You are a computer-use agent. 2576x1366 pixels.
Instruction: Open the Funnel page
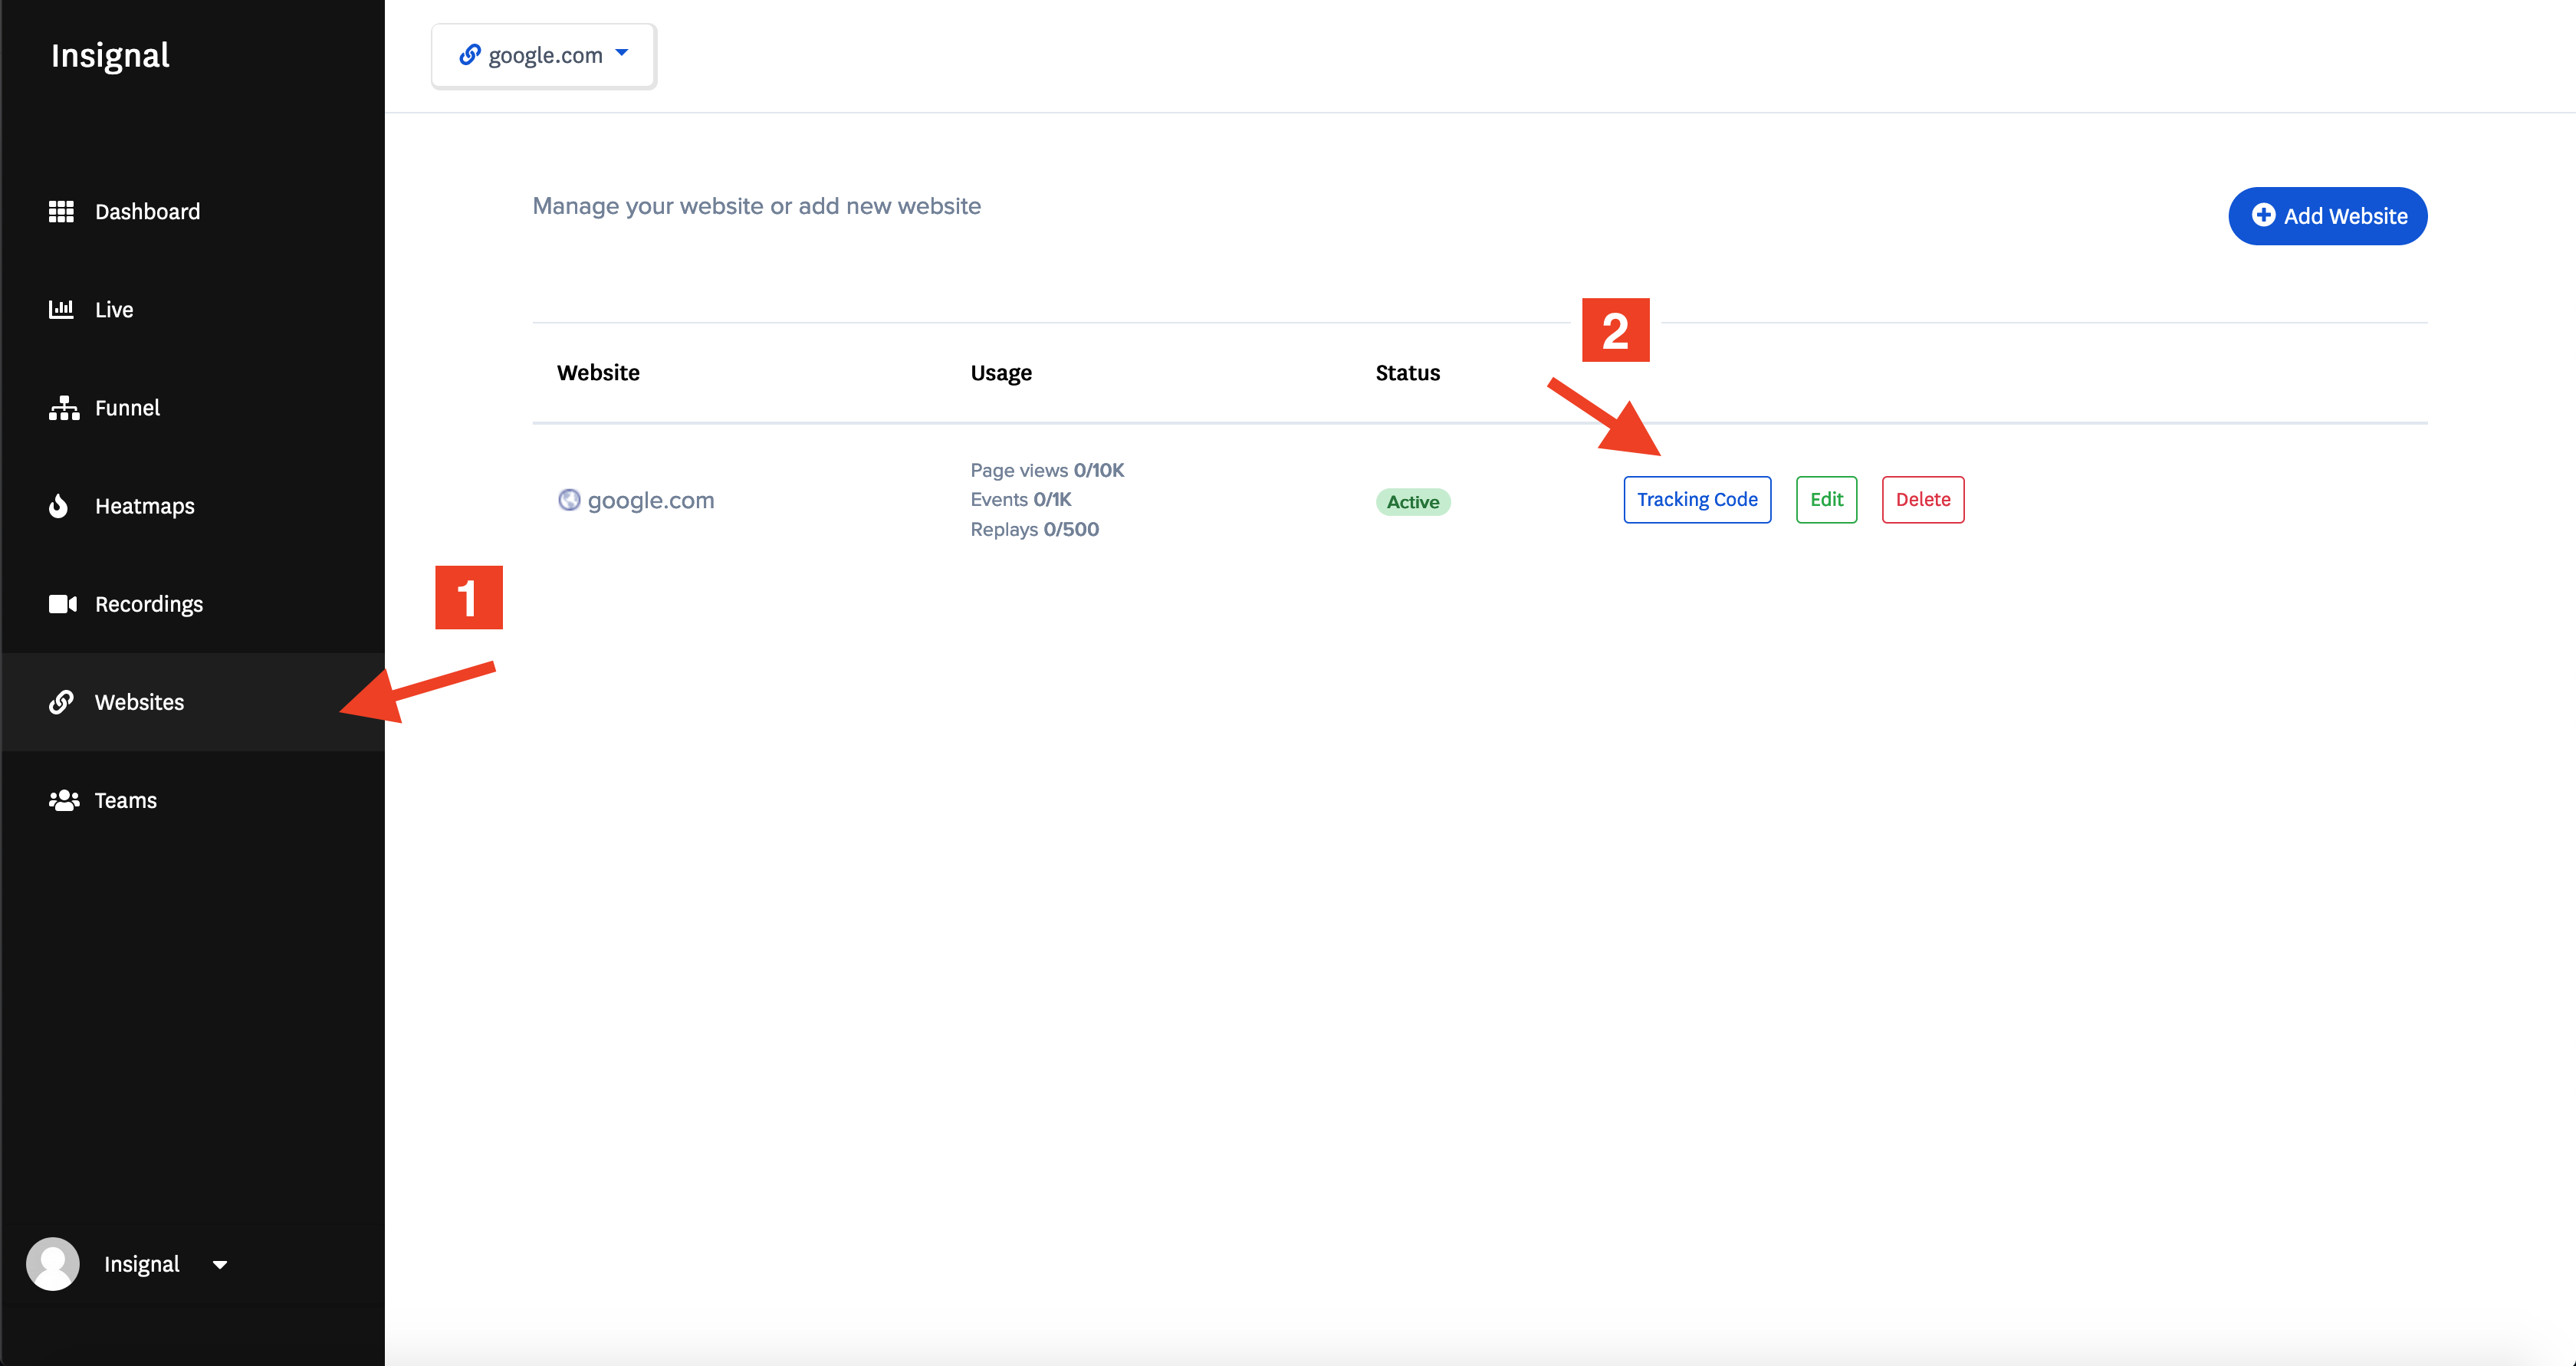[193, 408]
